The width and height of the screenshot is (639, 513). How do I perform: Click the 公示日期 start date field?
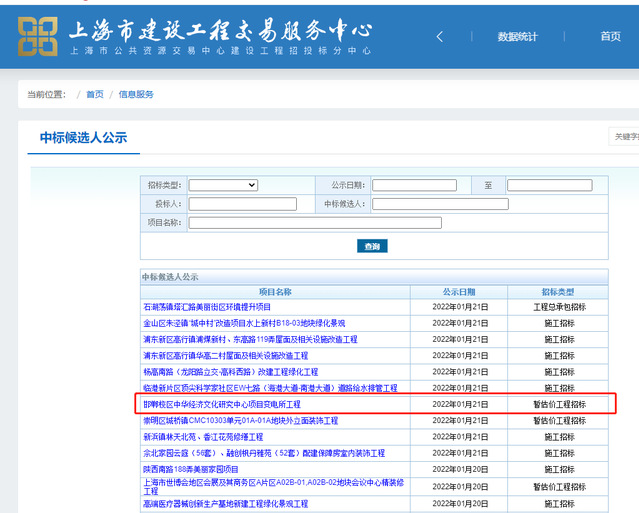click(414, 185)
